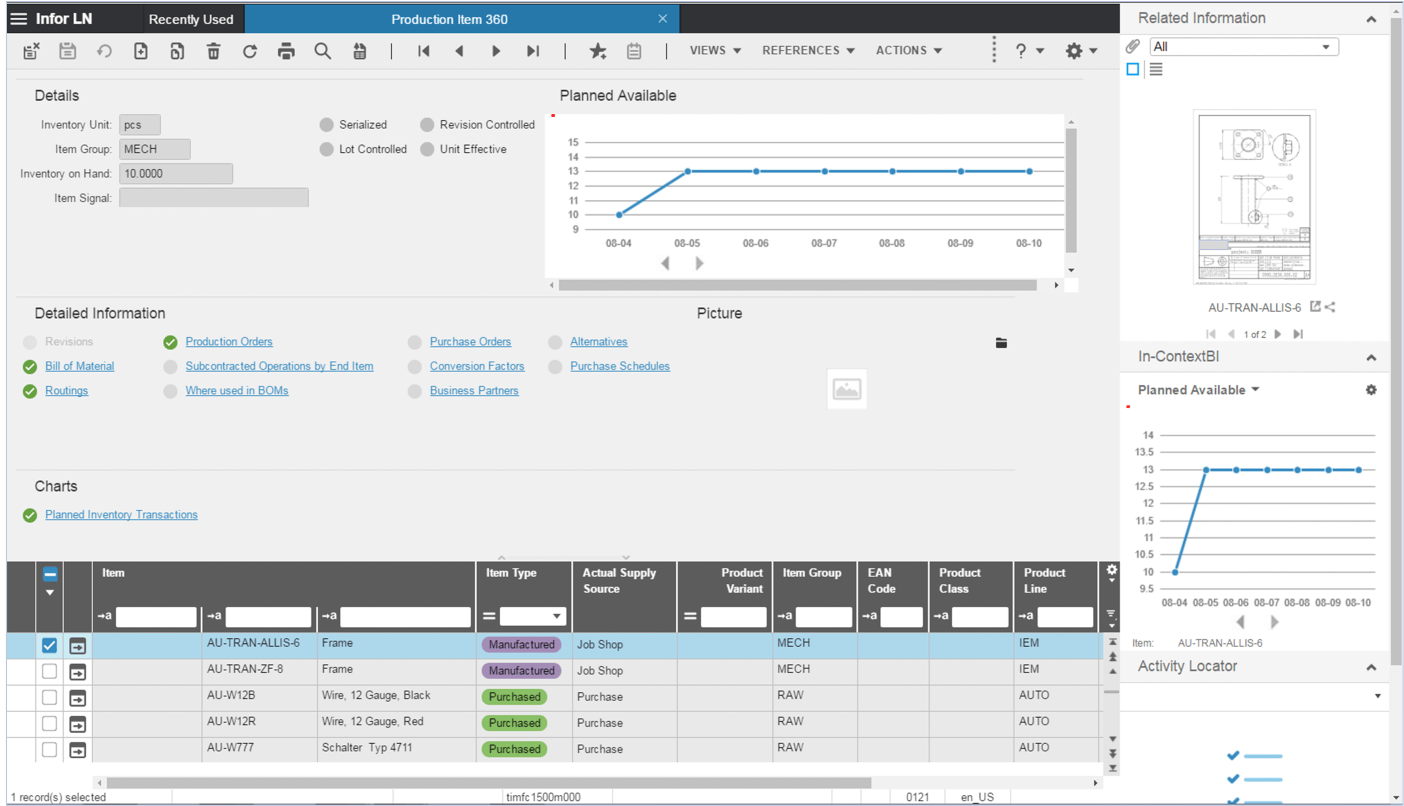Switch to the Recently Used tab
Image resolution: width=1404 pixels, height=806 pixels.
190,19
